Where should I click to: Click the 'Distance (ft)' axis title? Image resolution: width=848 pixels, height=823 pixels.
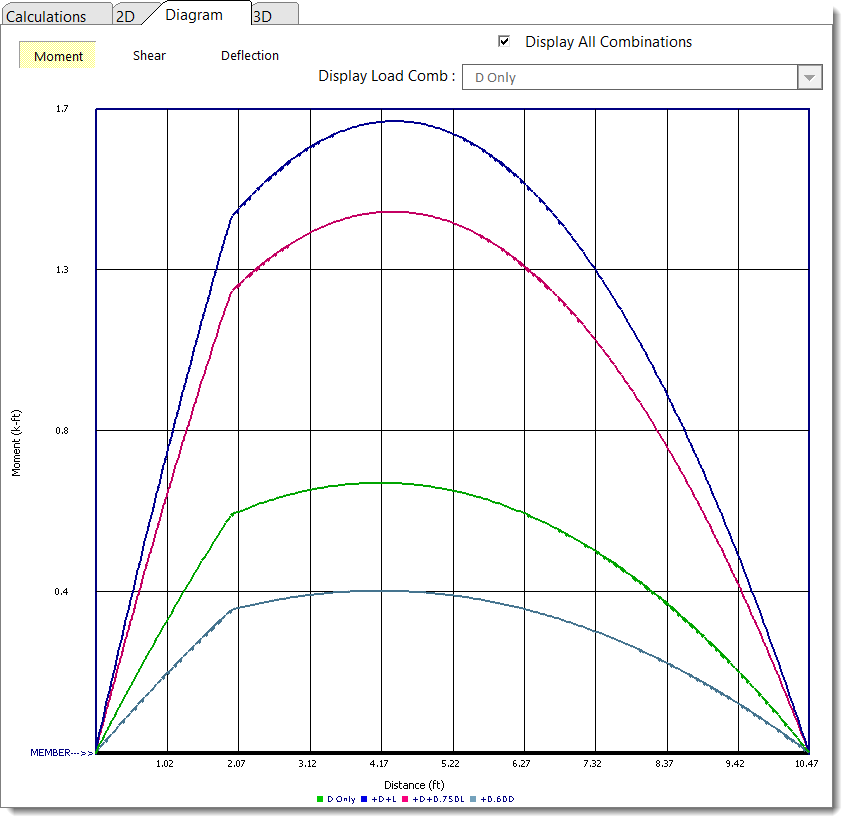coord(413,785)
